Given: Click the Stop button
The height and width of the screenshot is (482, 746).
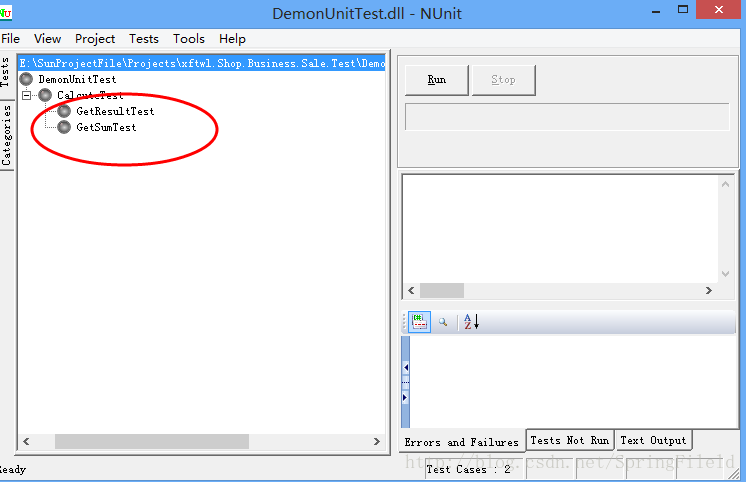Looking at the screenshot, I should coord(503,80).
